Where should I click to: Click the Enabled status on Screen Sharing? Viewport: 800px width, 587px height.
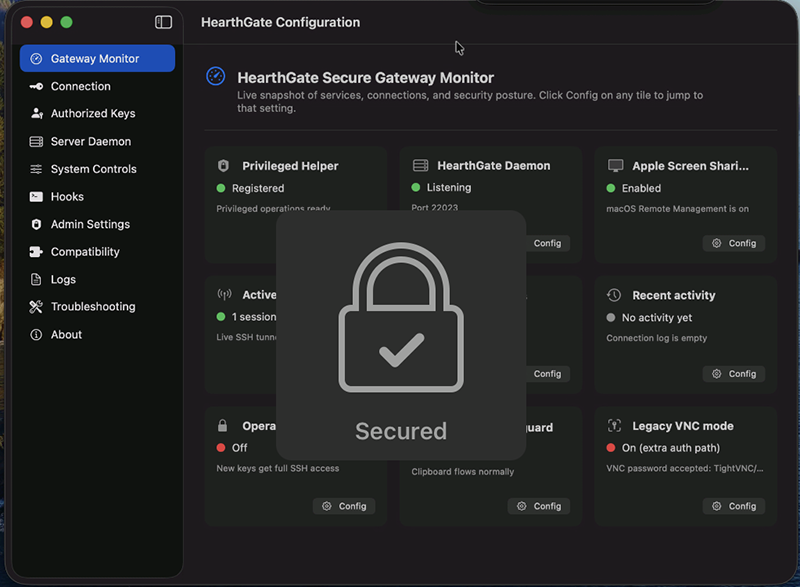[641, 188]
